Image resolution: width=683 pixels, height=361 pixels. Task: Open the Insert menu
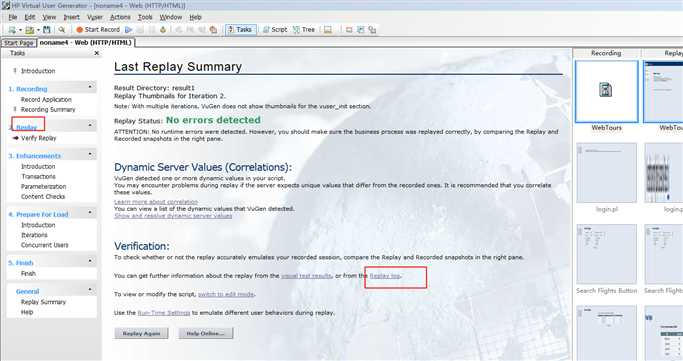tap(71, 17)
